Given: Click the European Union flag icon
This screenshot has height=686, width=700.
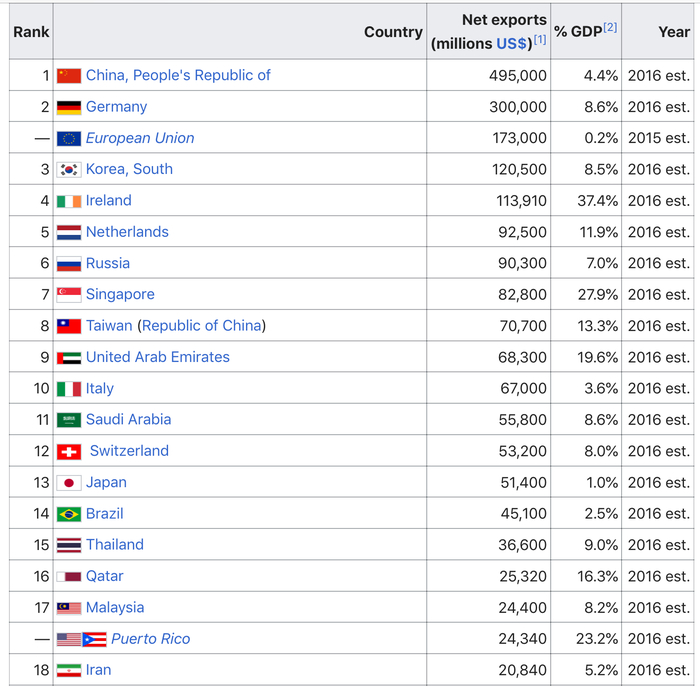Looking at the screenshot, I should [69, 139].
